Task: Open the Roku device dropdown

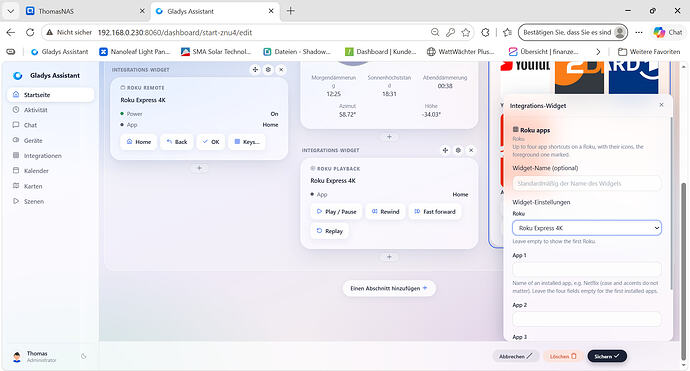Action: point(587,228)
